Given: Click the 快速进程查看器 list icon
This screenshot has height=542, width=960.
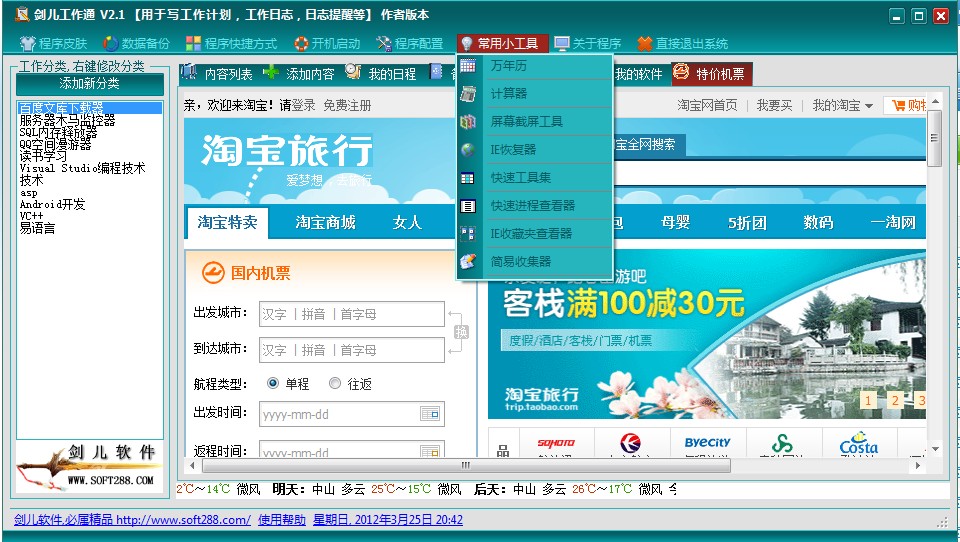Looking at the screenshot, I should 468,206.
